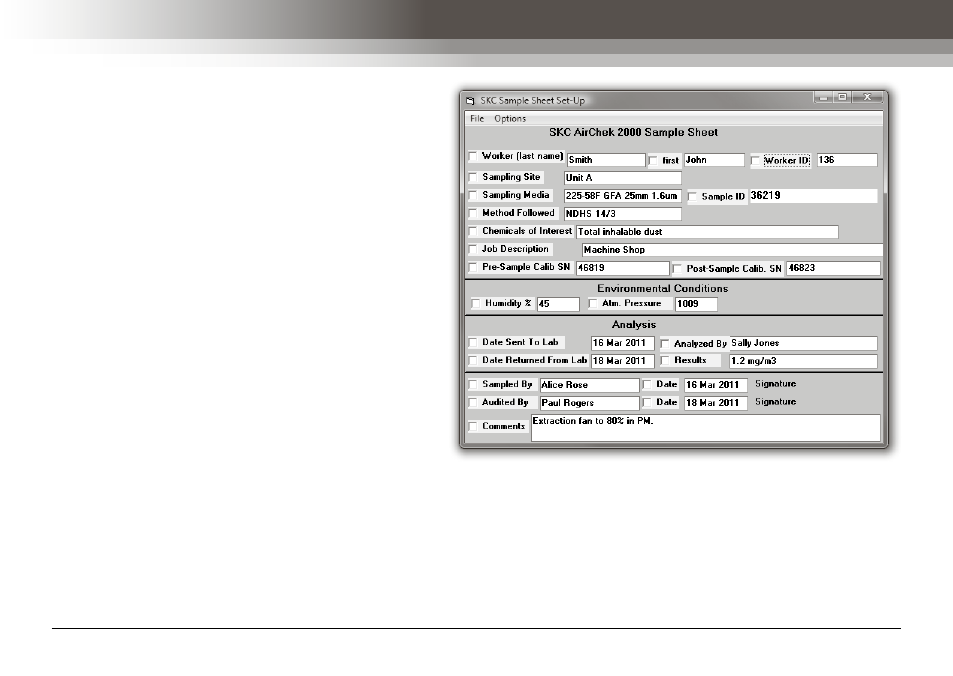Image resolution: width=953 pixels, height=676 pixels.
Task: Click the Worker ID field showing 136
Action: 847,160
